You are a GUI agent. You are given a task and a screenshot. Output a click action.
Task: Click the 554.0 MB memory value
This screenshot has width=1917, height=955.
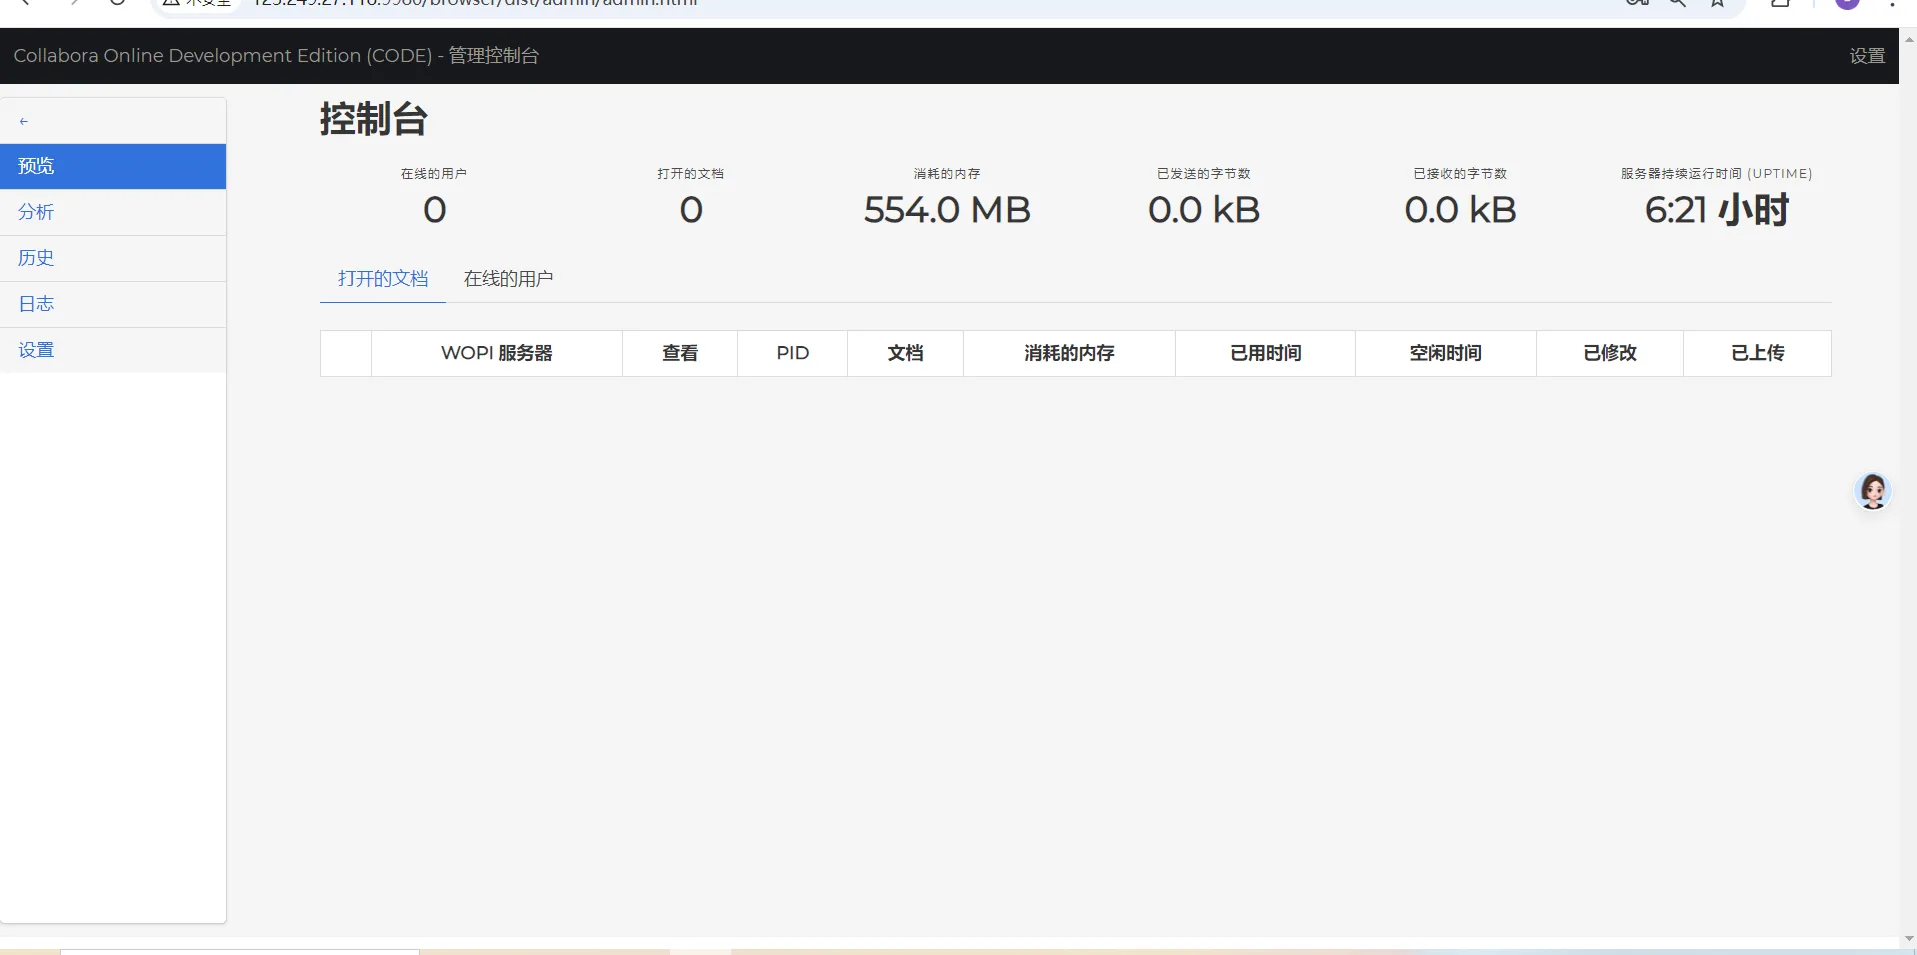[947, 210]
